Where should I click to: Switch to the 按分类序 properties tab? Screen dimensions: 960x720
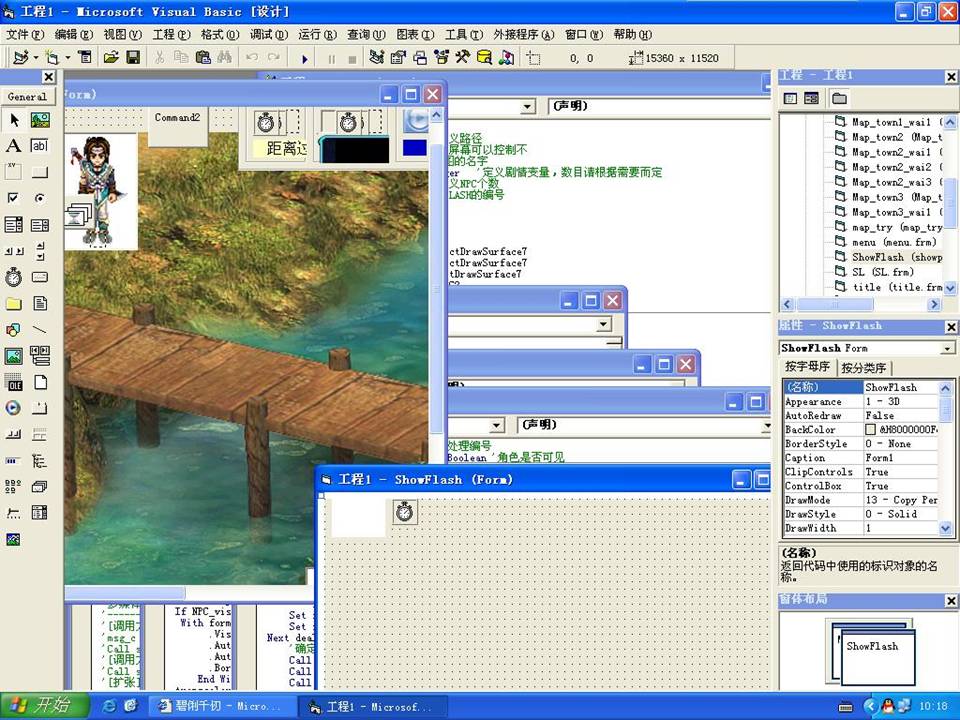click(863, 368)
